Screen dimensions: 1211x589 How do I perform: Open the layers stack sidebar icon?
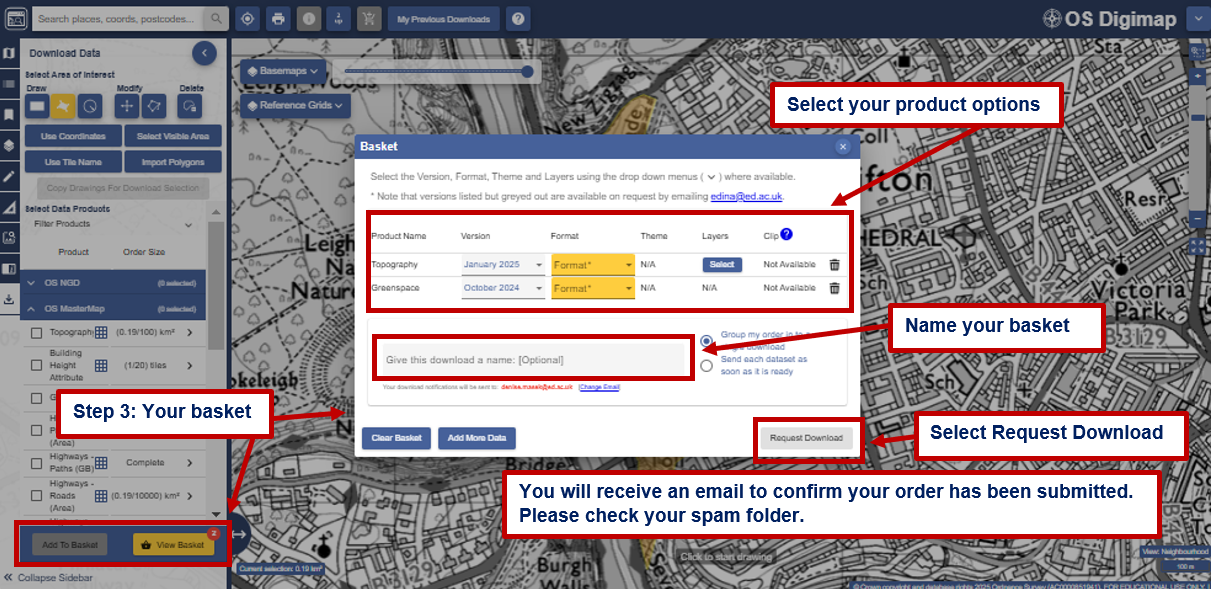[x=9, y=145]
